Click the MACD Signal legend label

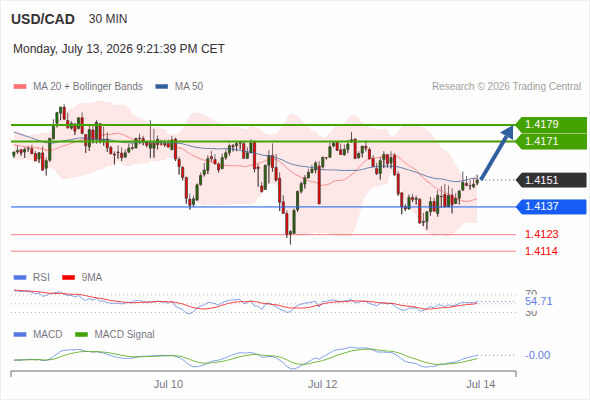[x=125, y=335]
